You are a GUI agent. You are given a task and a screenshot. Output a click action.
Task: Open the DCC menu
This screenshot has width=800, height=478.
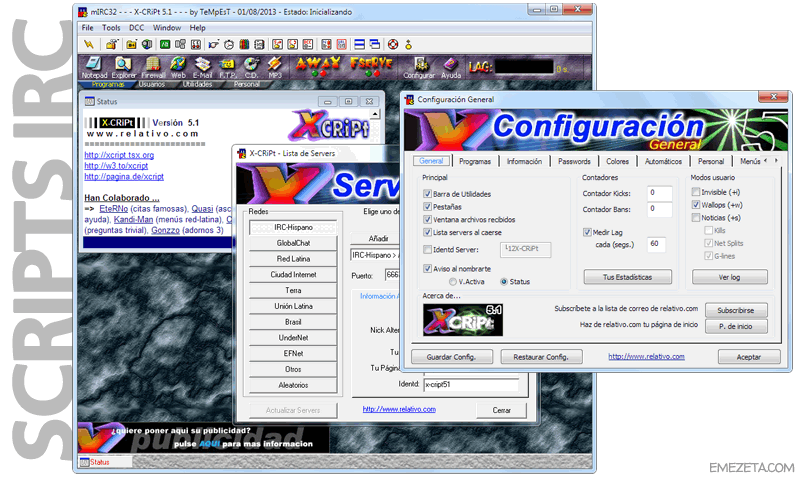[136, 28]
